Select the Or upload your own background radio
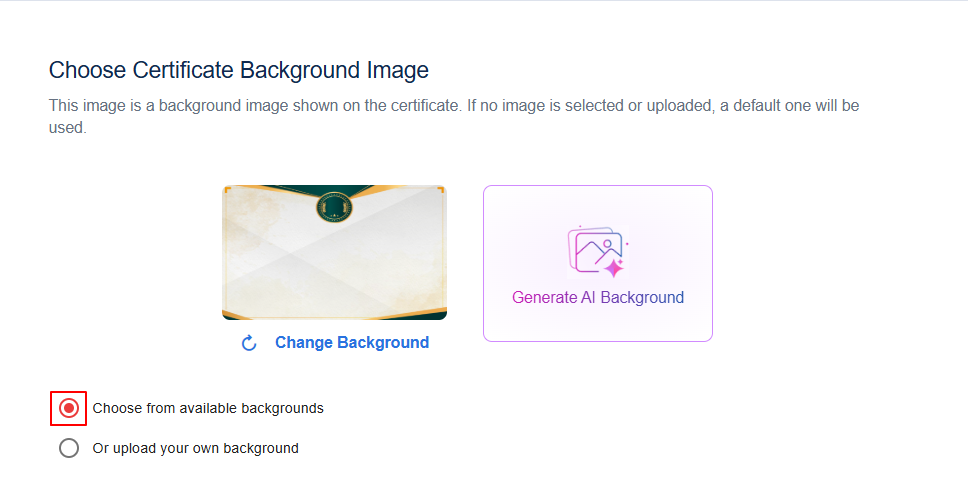 (x=69, y=448)
